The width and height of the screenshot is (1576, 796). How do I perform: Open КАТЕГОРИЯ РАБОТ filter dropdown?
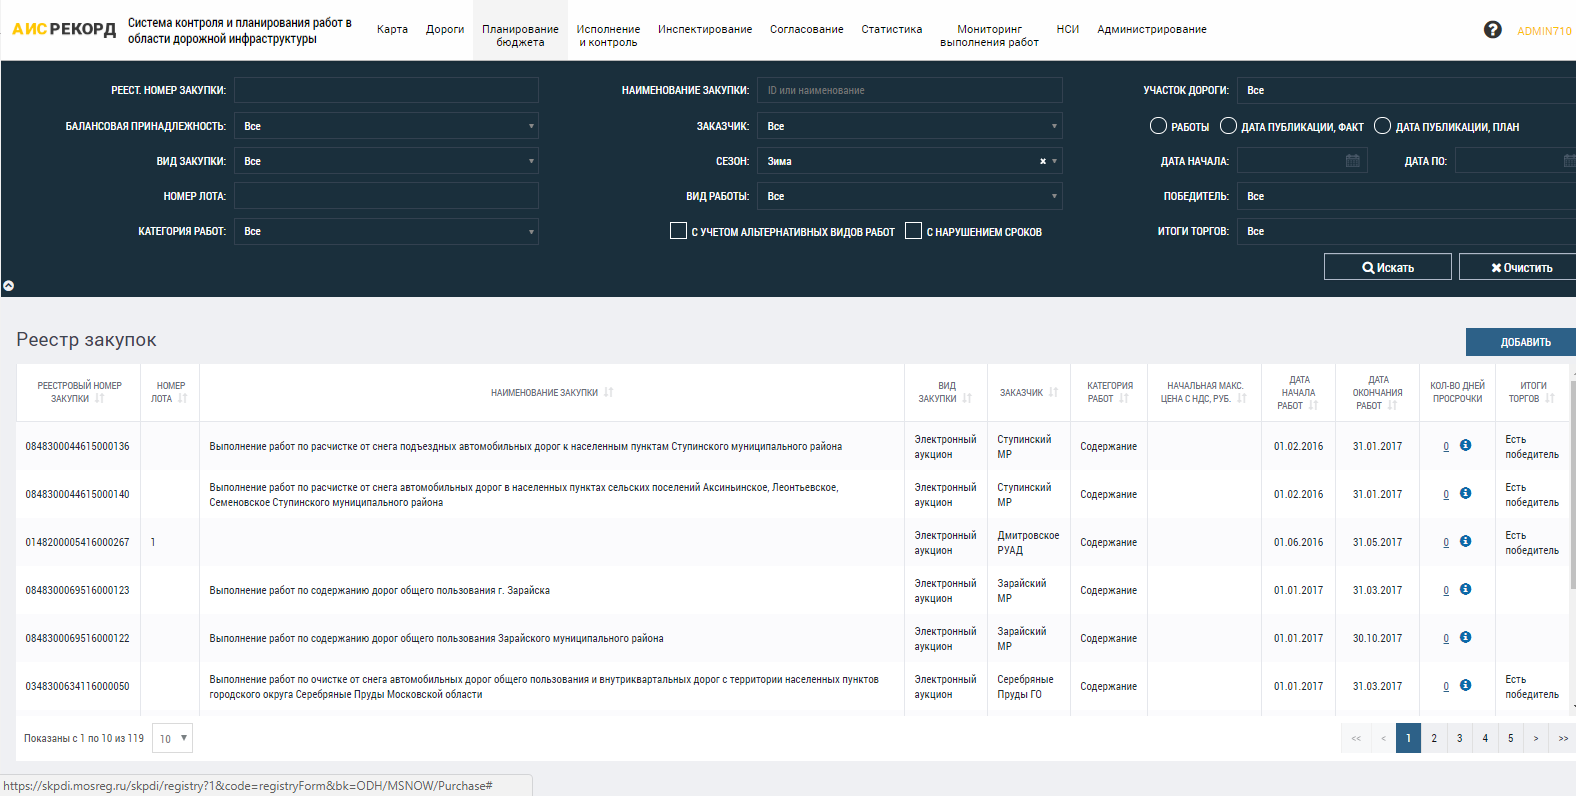[x=386, y=231]
